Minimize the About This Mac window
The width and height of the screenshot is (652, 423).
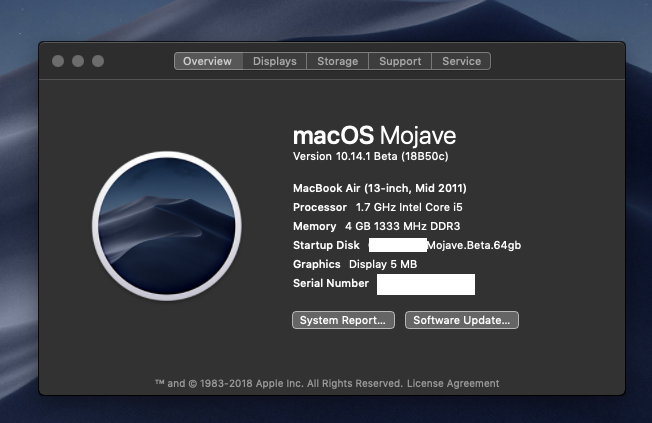pyautogui.click(x=78, y=61)
